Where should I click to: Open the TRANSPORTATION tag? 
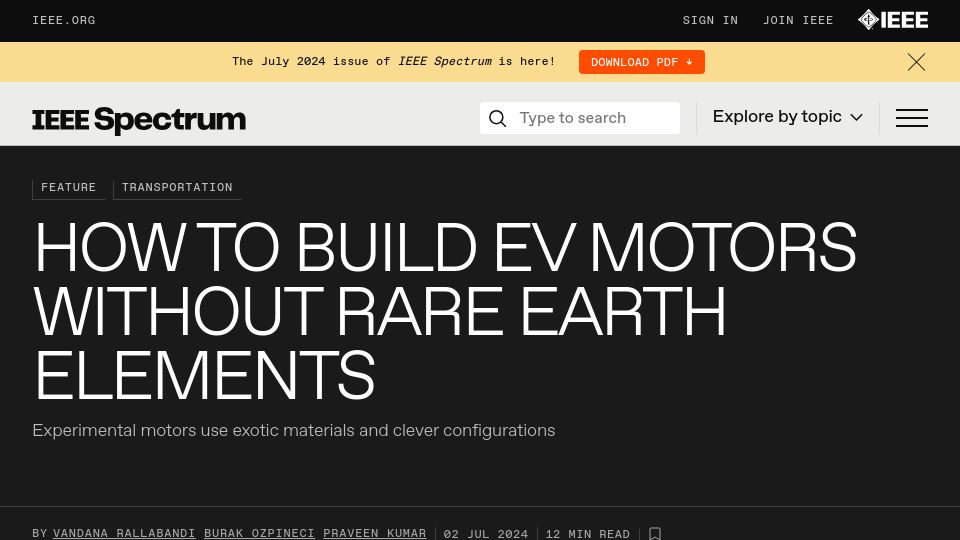click(x=177, y=188)
